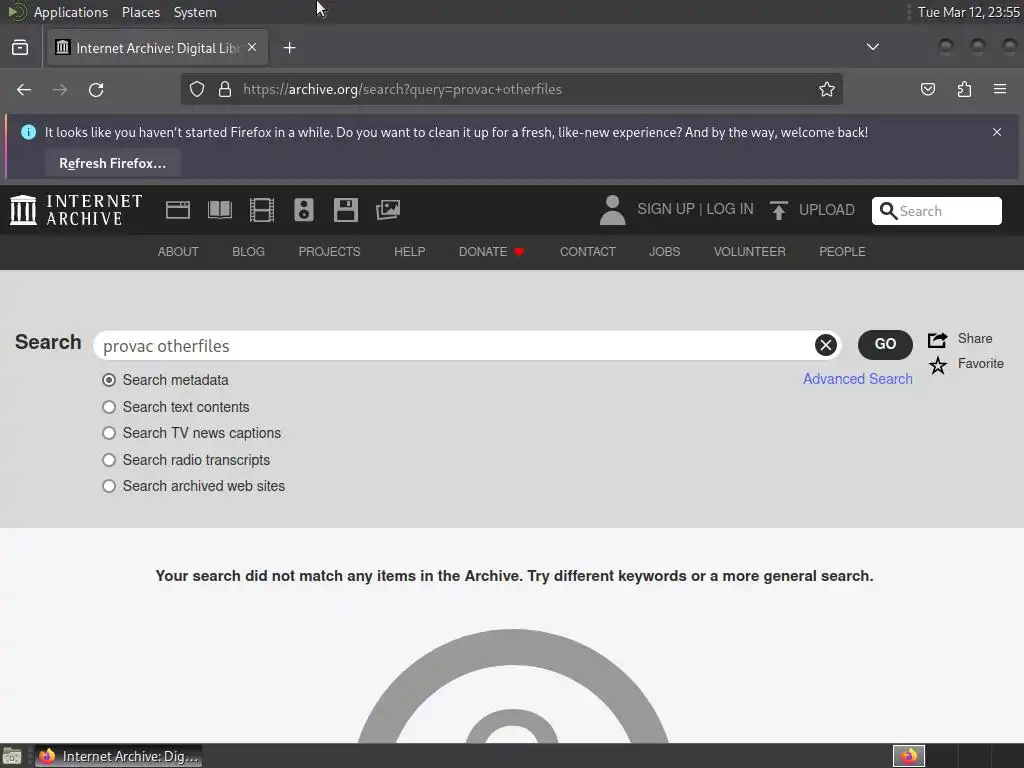Screen dimensions: 1024x768
Task: Open the PROJECTS nav item
Action: 329,251
